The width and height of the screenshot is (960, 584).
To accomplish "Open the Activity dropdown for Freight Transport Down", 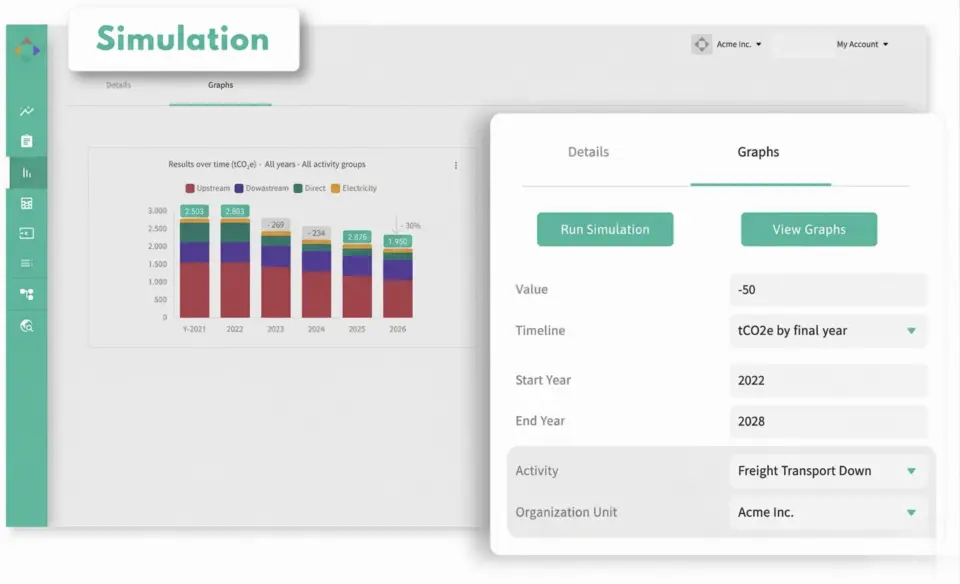I will coord(828,470).
